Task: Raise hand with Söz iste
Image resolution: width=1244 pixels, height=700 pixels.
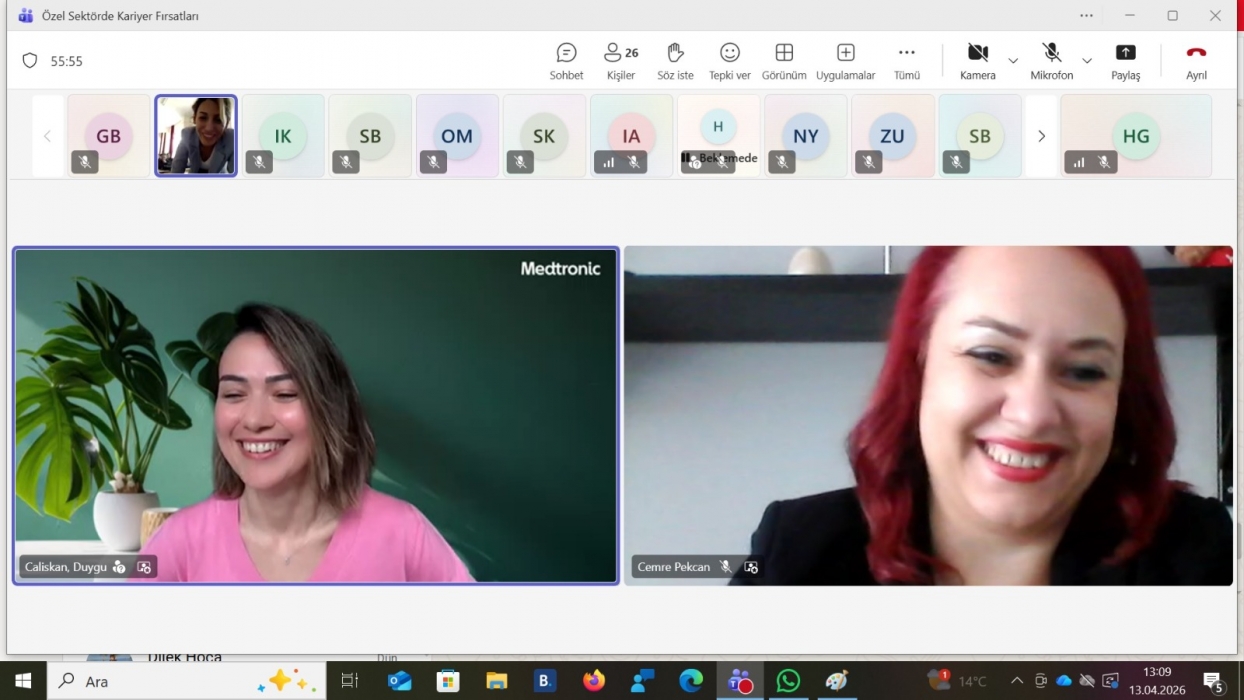Action: [x=675, y=61]
